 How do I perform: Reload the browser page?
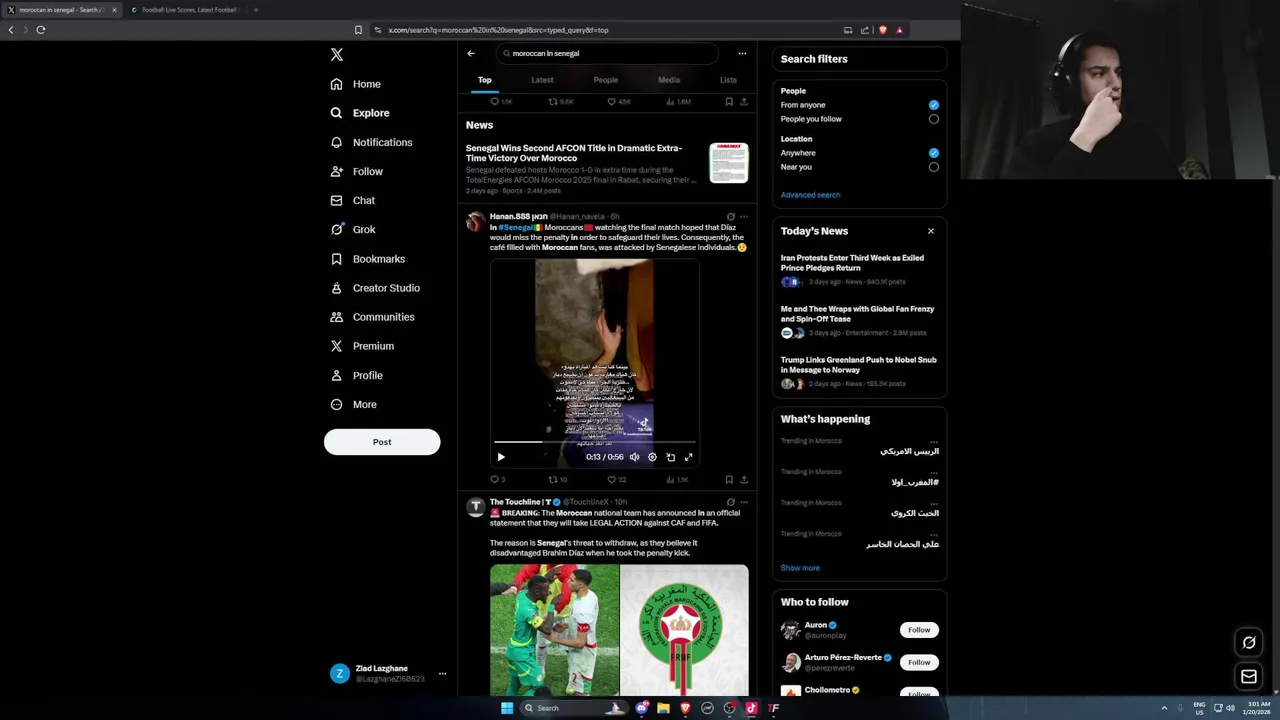41,30
